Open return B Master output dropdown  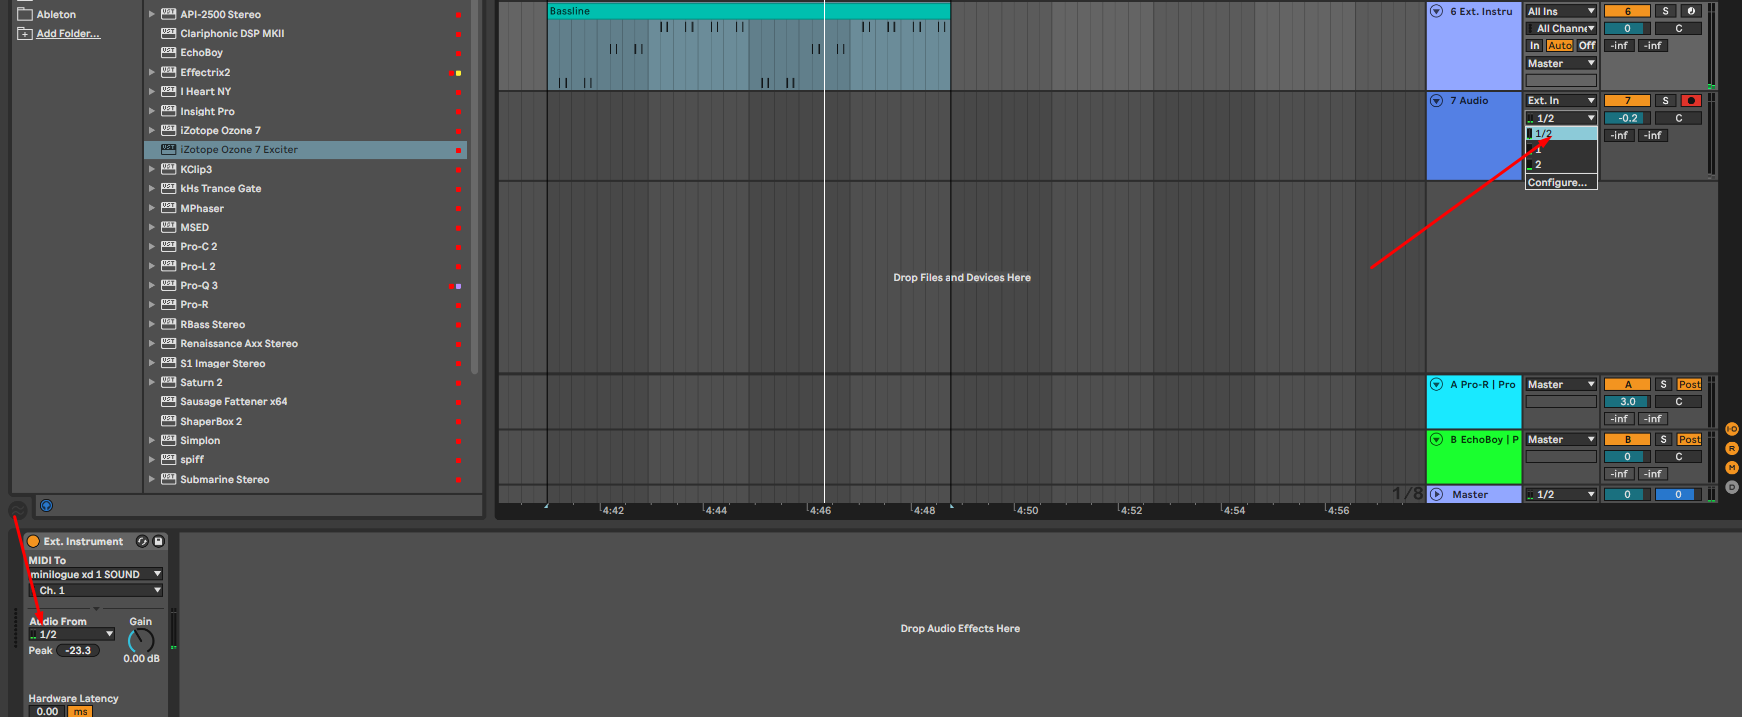click(1561, 440)
